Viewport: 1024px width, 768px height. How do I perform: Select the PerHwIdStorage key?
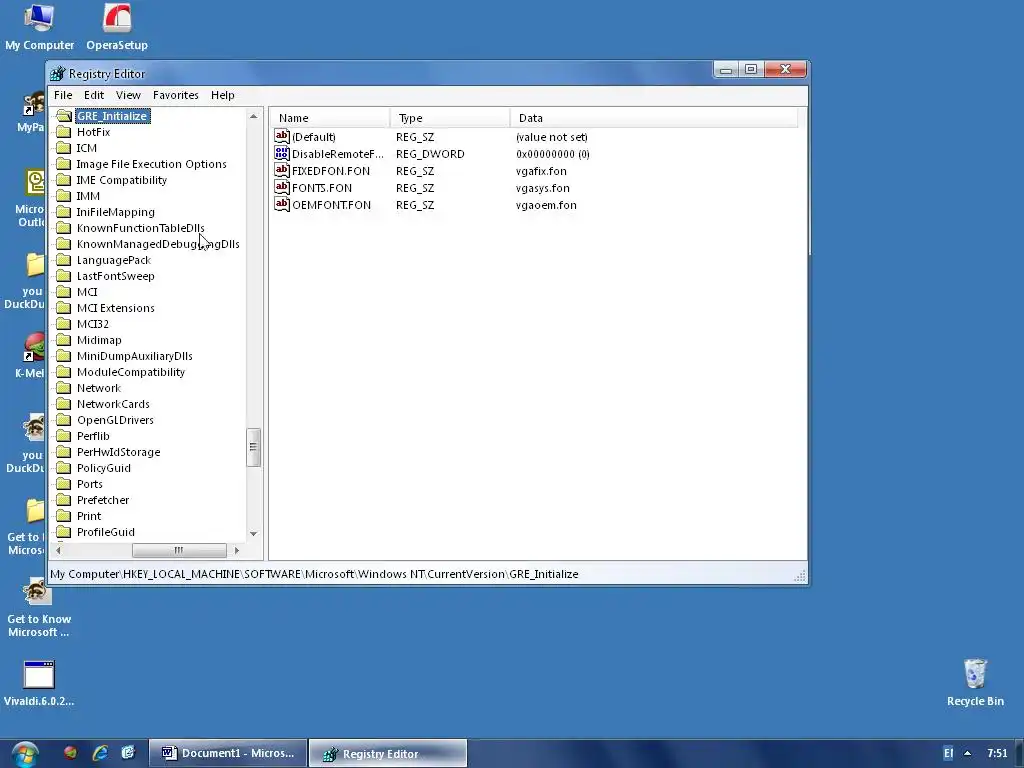click(118, 452)
